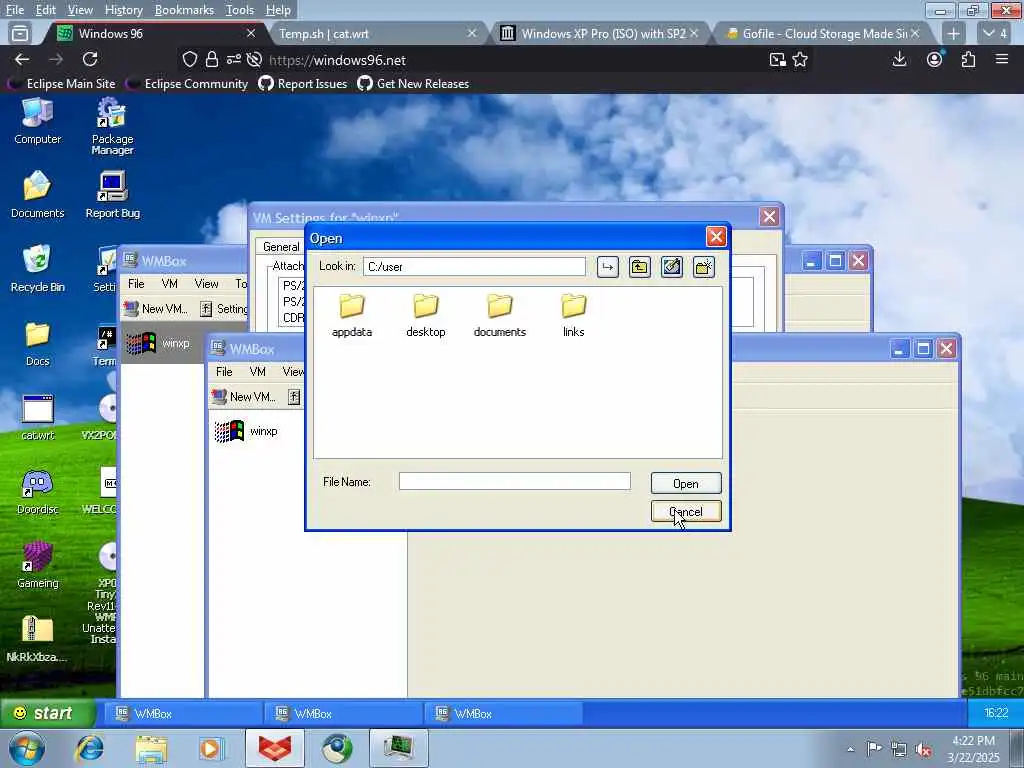List all tabs dropdown arrow
The width and height of the screenshot is (1024, 768).
995,33
